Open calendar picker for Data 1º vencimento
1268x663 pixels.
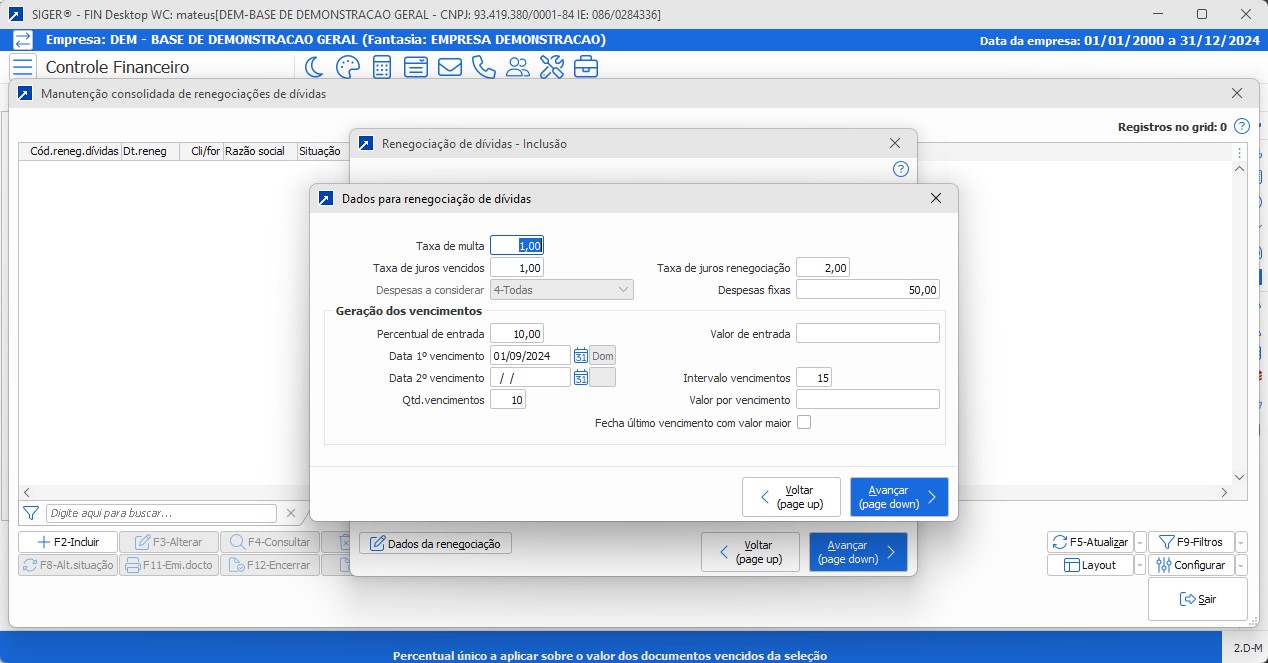coord(580,355)
